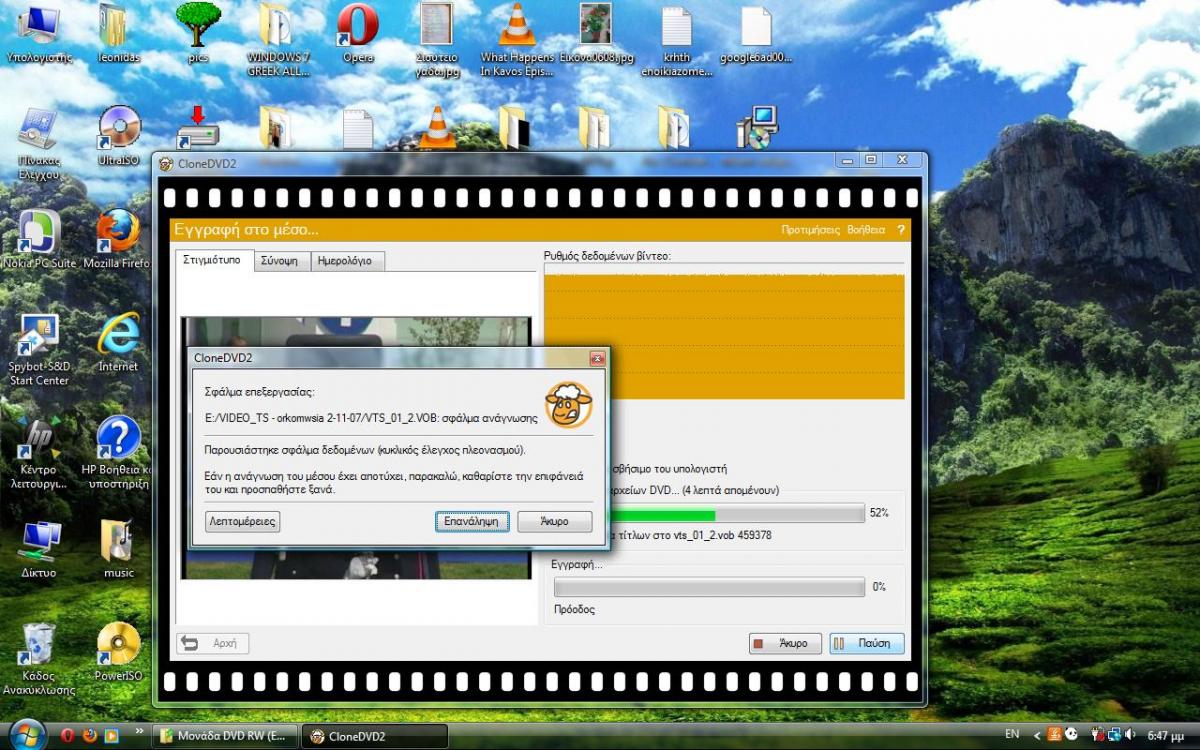Switch to Μονάδα DVD RW taskbar window

[x=224, y=736]
